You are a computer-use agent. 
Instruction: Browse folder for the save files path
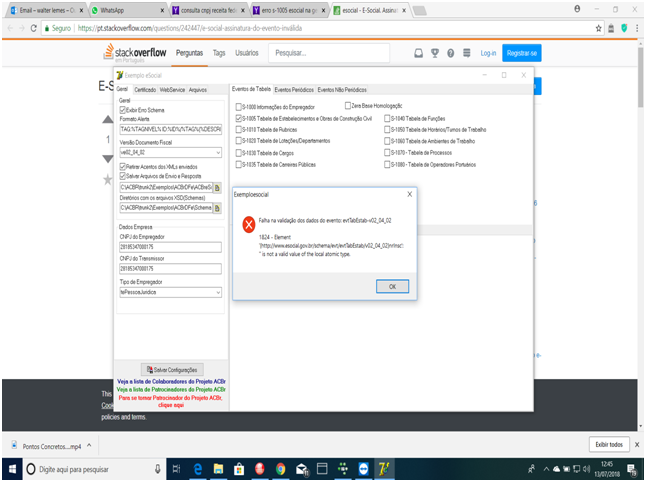point(217,188)
